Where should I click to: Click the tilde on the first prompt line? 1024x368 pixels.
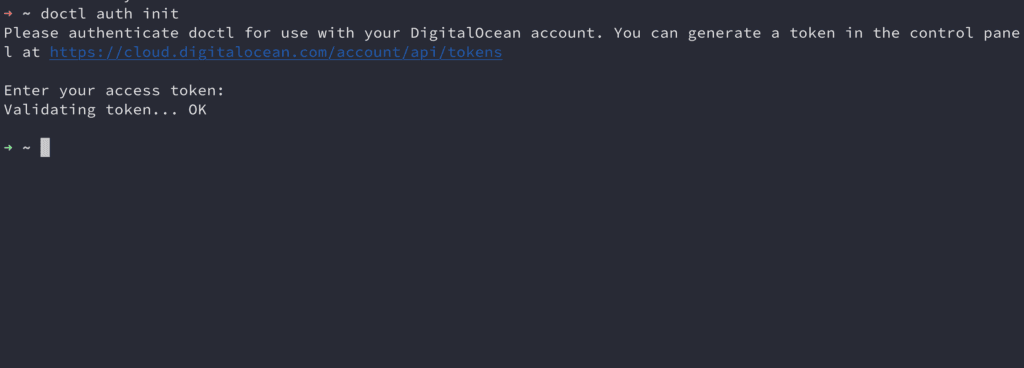[x=27, y=14]
